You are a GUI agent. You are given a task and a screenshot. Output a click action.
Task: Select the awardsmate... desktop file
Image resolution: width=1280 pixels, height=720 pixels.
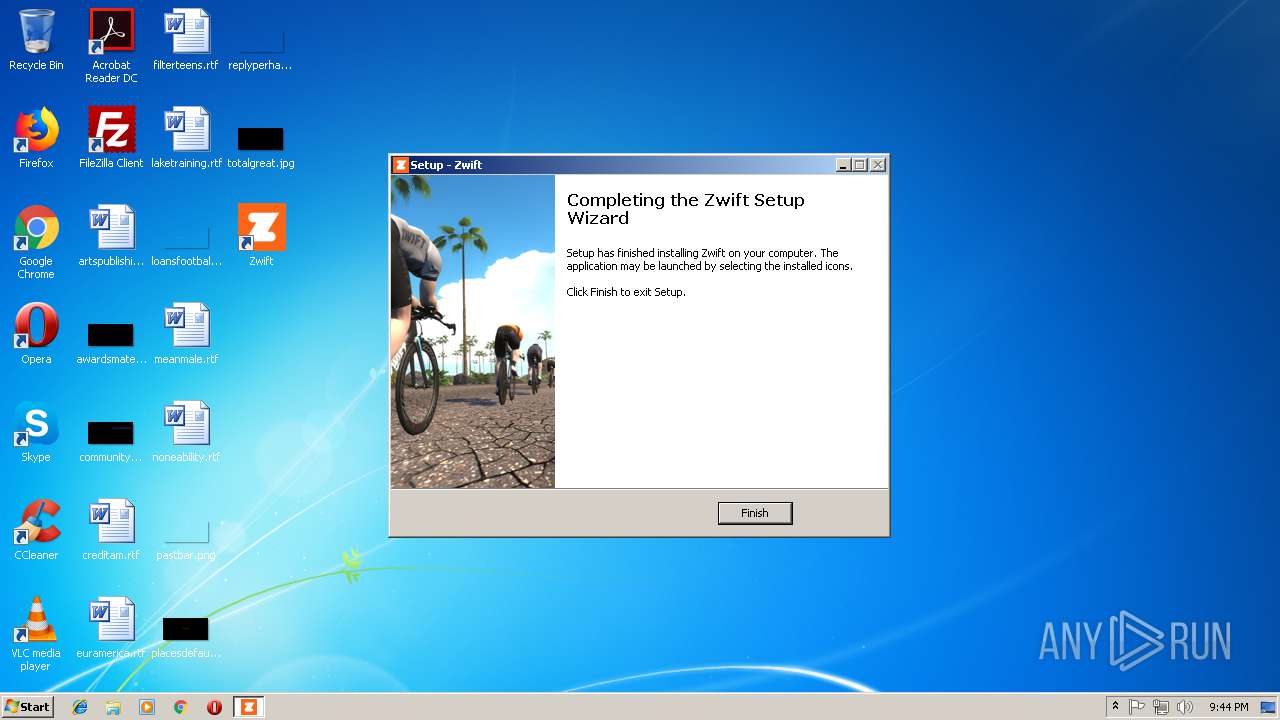[111, 334]
